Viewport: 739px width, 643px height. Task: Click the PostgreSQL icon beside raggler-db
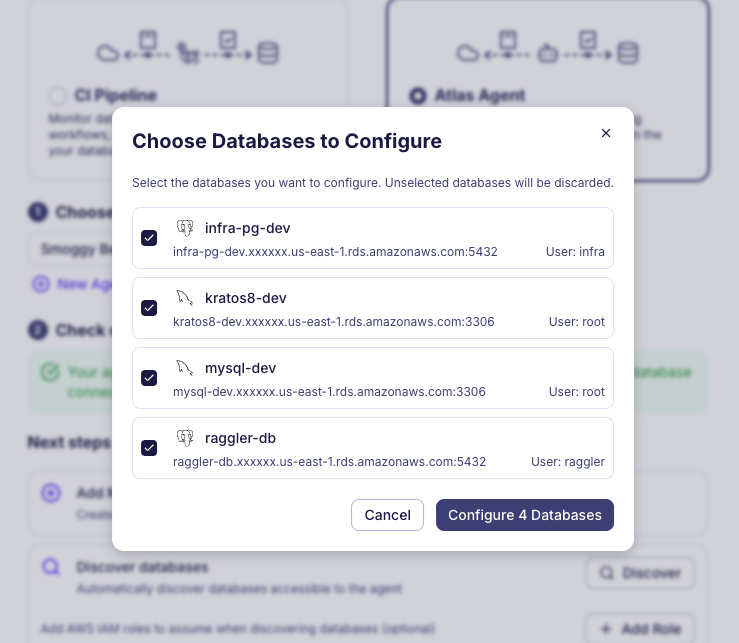(184, 437)
